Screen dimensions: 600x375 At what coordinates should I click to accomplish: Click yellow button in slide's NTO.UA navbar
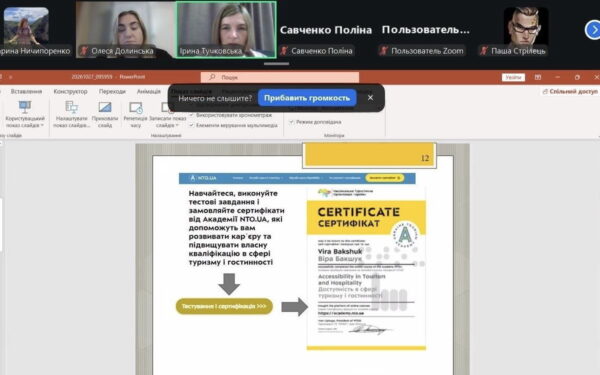click(x=384, y=178)
